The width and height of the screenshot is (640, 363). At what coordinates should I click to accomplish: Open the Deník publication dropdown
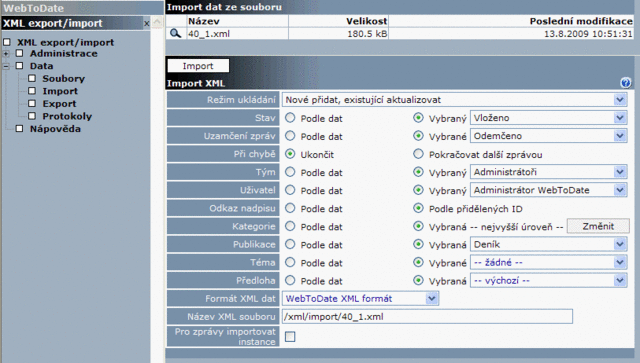coord(549,244)
